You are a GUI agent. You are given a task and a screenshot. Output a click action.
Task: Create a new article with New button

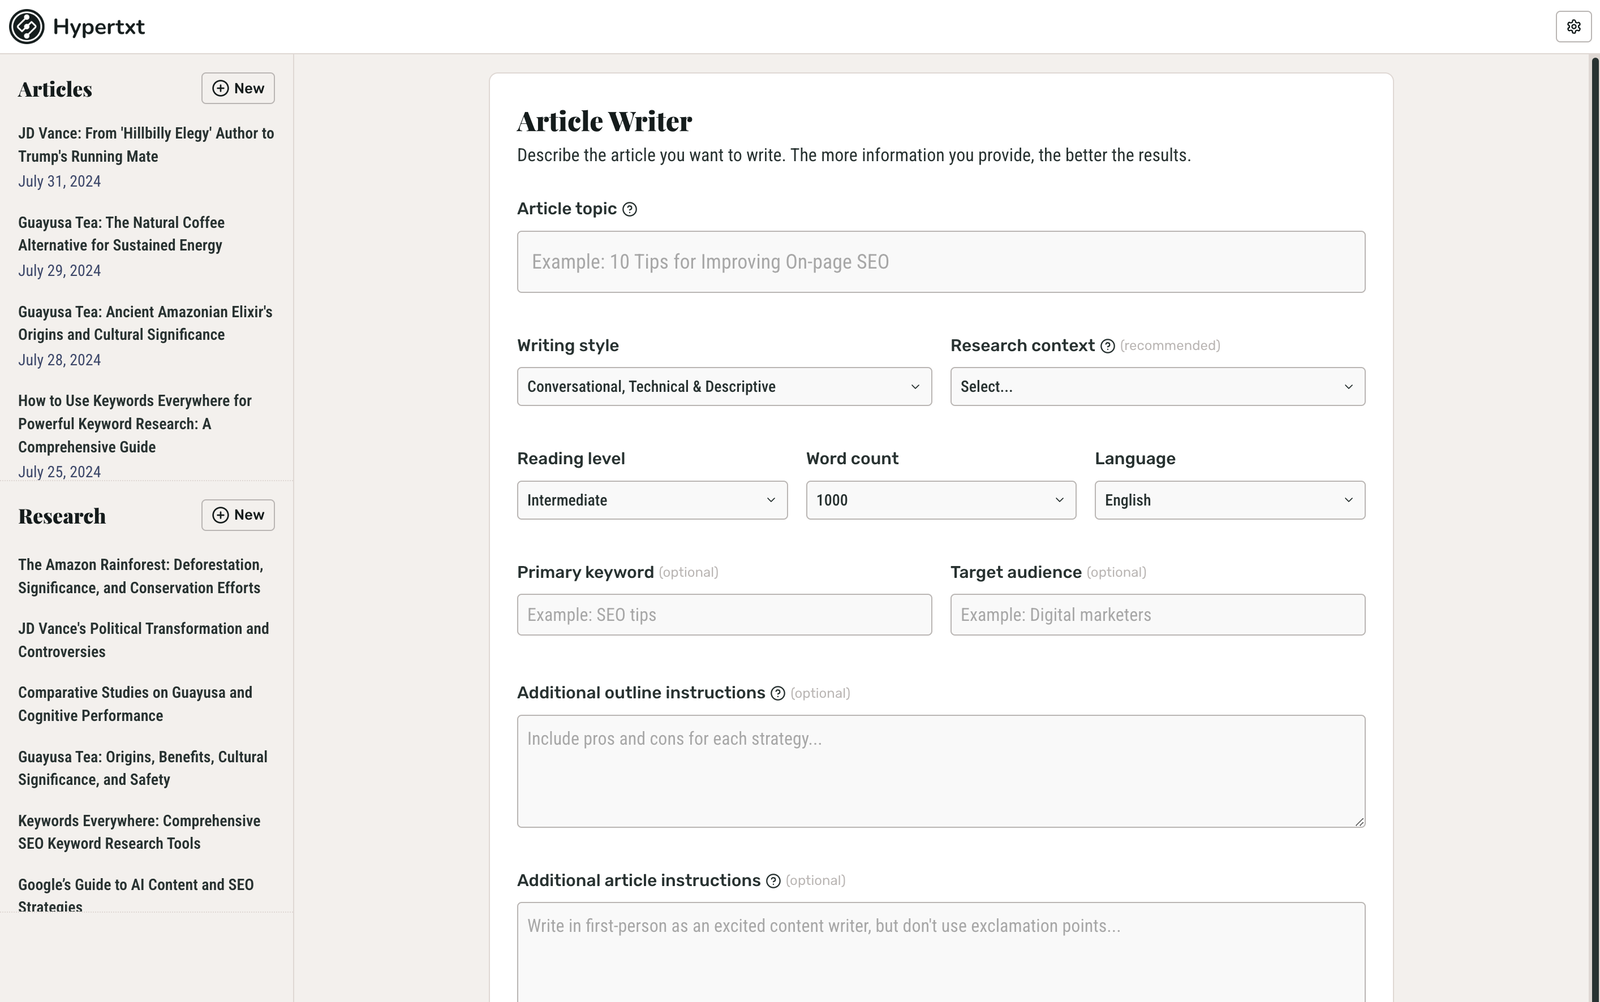coord(238,88)
